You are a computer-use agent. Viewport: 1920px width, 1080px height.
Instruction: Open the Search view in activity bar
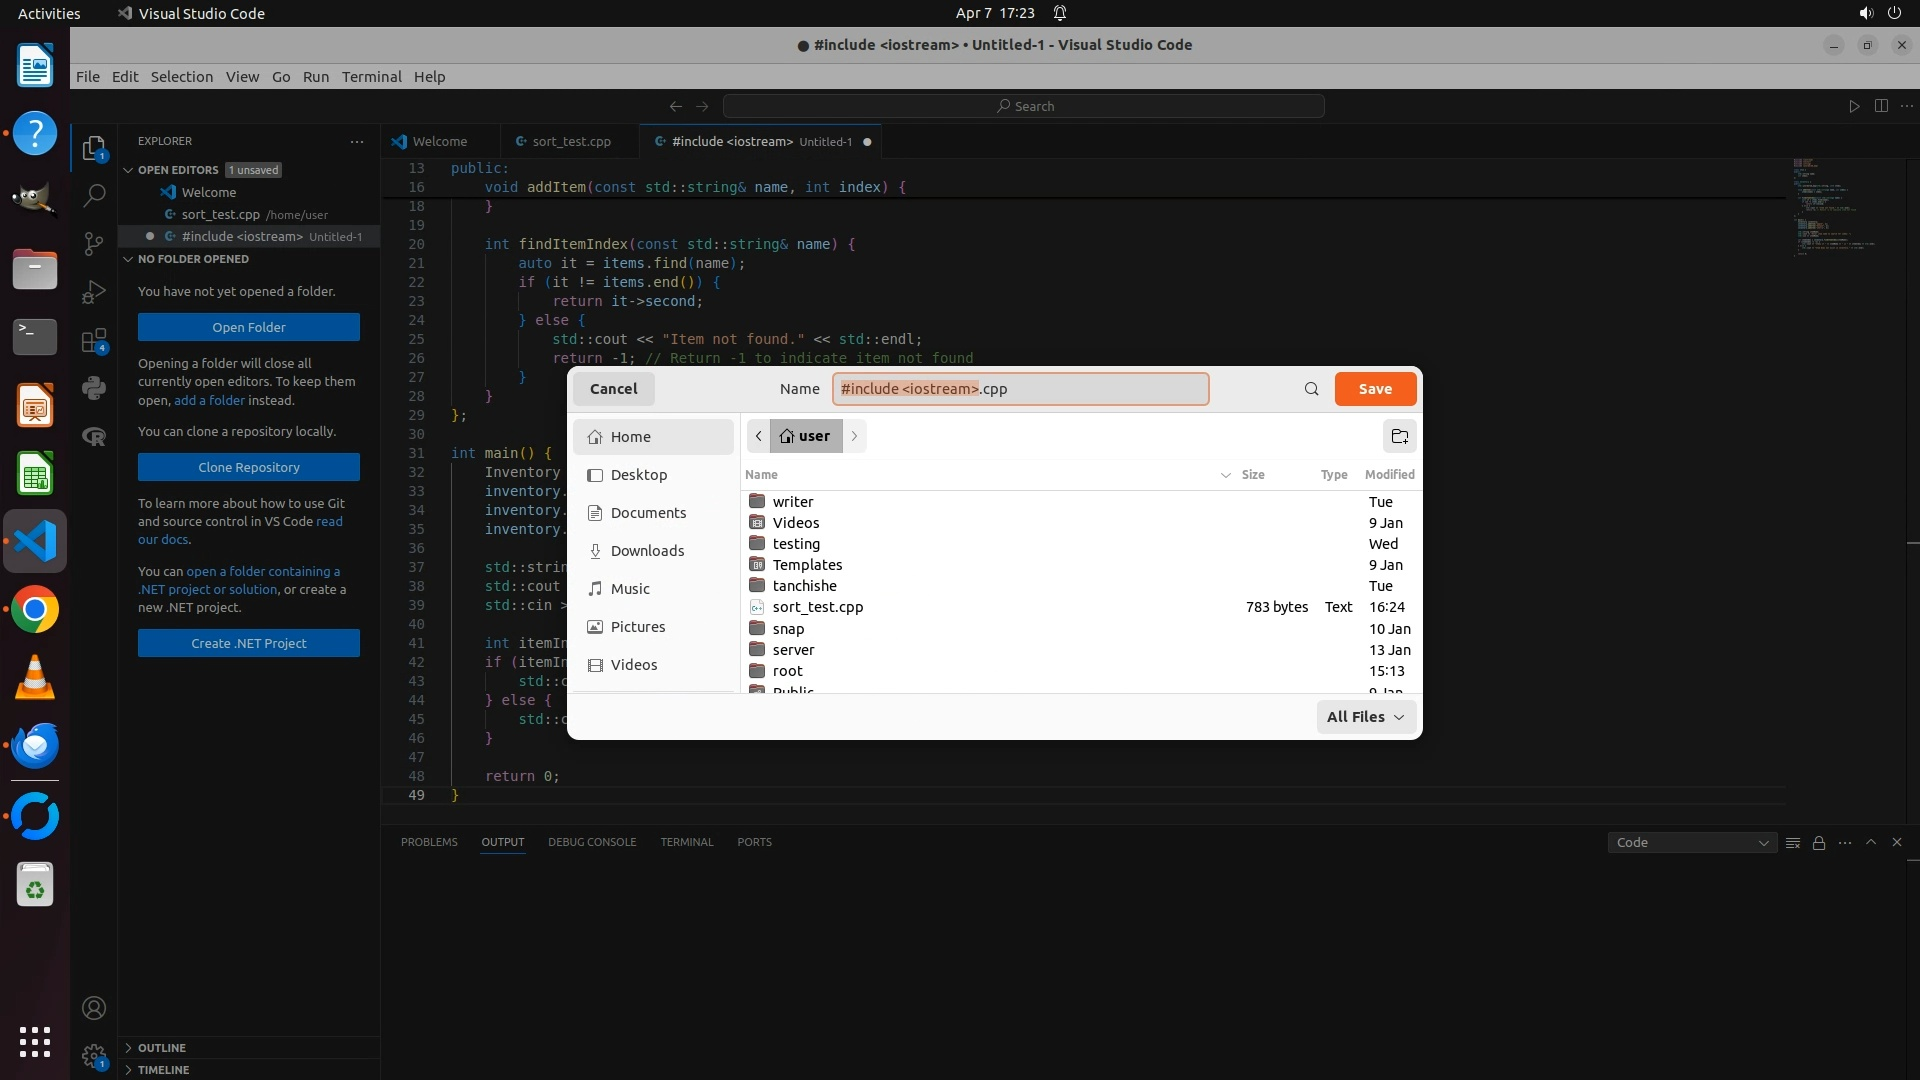pyautogui.click(x=94, y=195)
